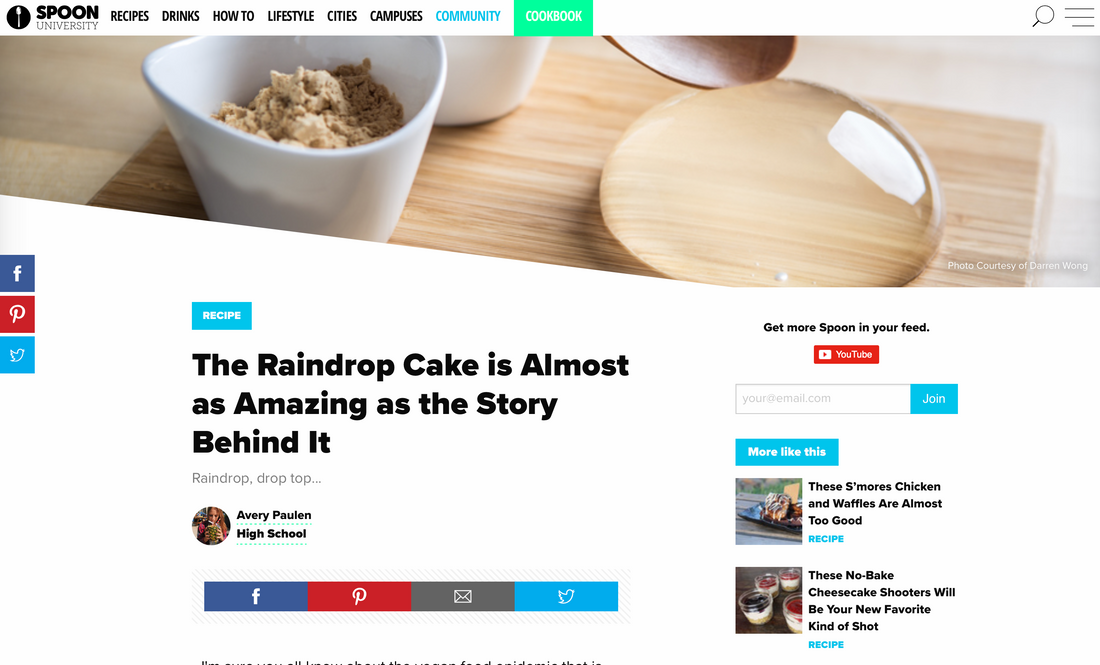Open the Cookbook tab
This screenshot has height=665, width=1100.
[x=553, y=17]
